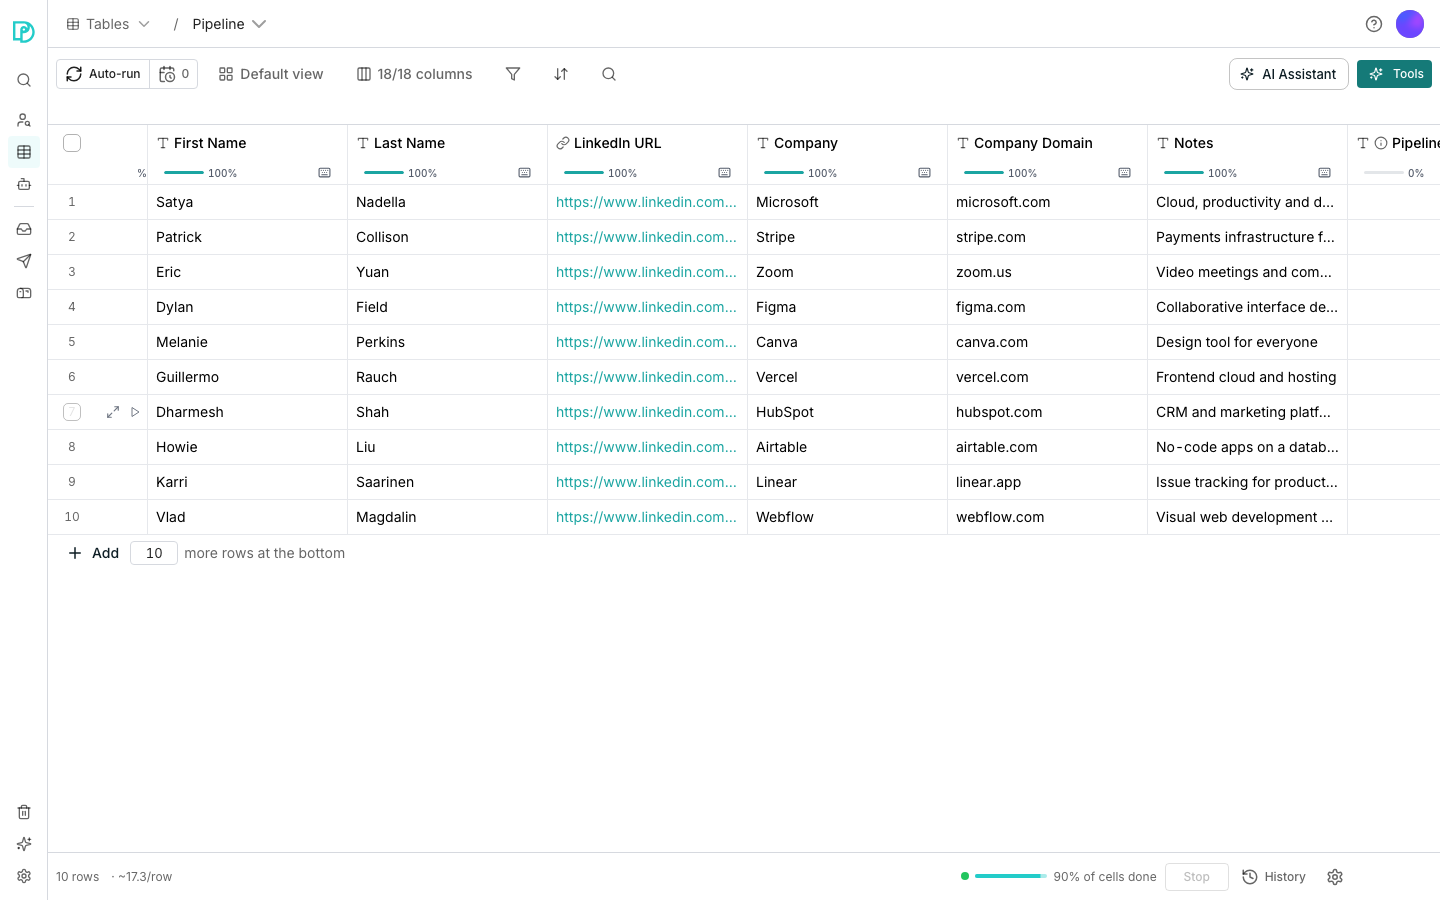Select the Tables sidebar icon
The width and height of the screenshot is (1440, 900).
point(24,152)
